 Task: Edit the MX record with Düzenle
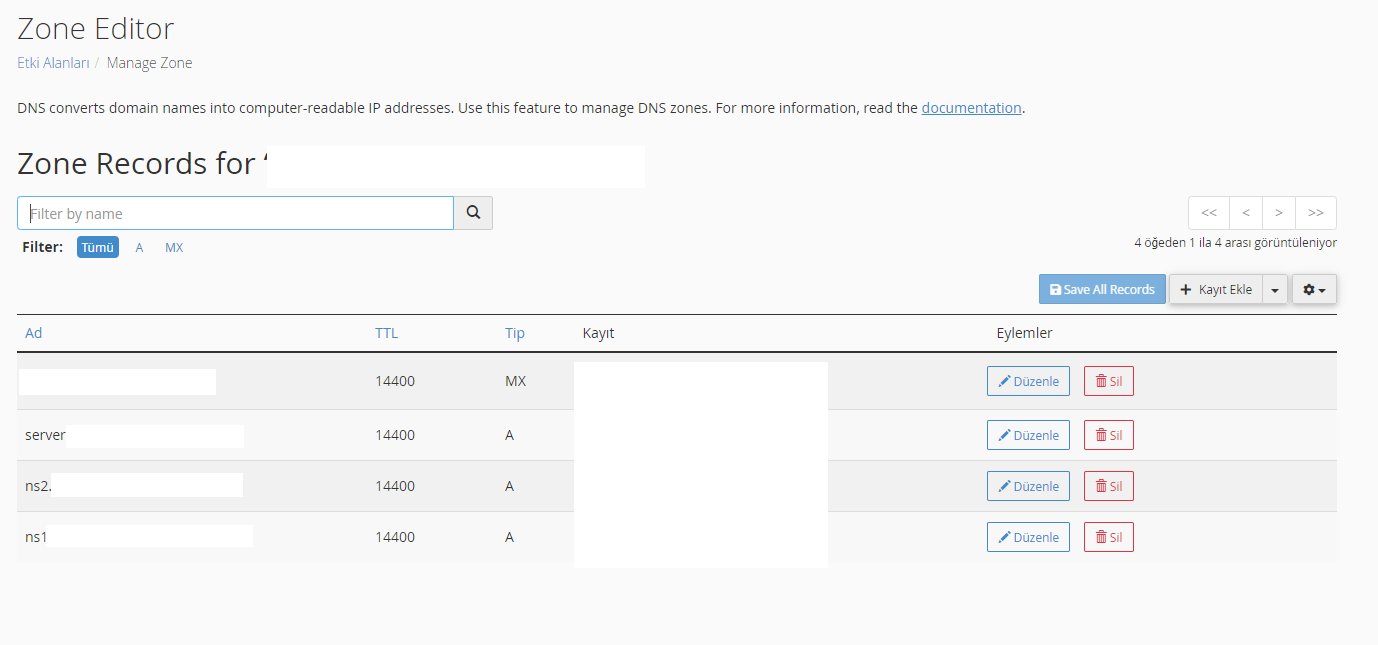click(x=1028, y=381)
